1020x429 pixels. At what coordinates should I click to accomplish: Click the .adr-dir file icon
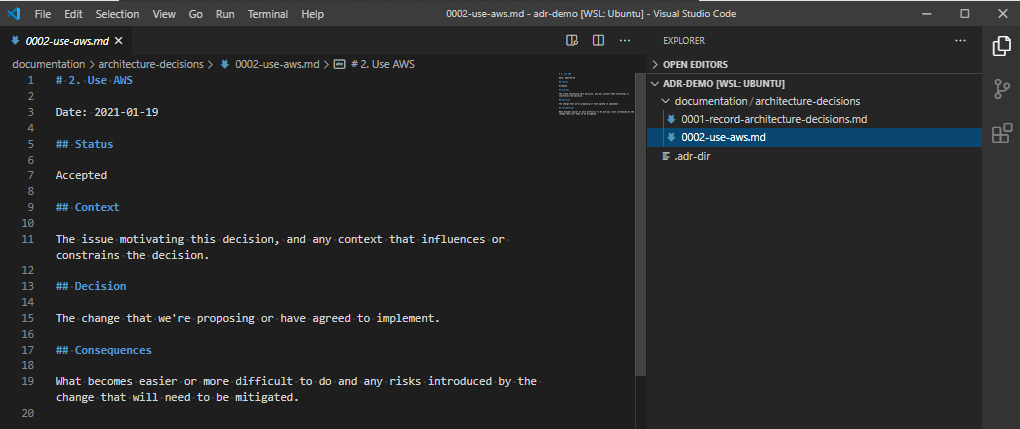pos(665,156)
